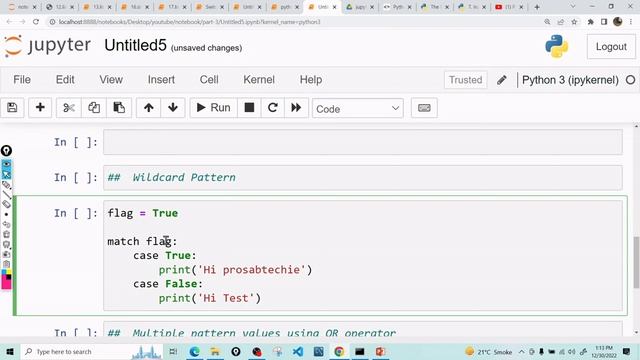
Task: Bookmark the page with the star icon
Action: pos(574,22)
